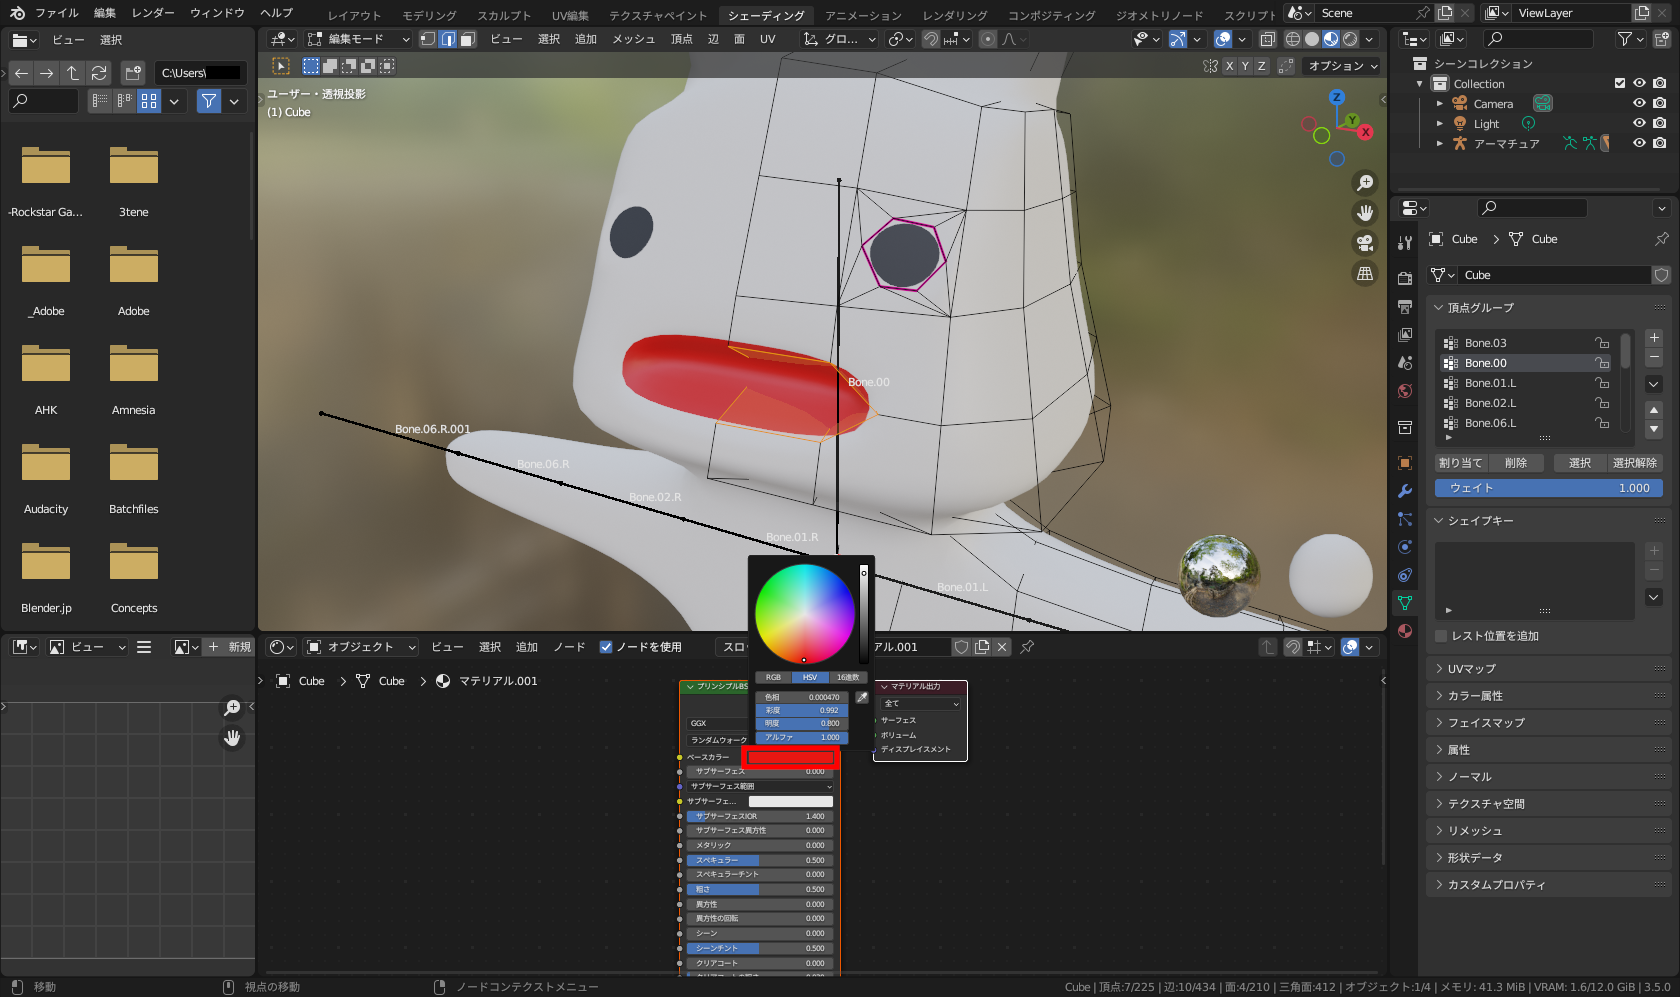Go back in the file browser
The image size is (1680, 997).
point(21,73)
